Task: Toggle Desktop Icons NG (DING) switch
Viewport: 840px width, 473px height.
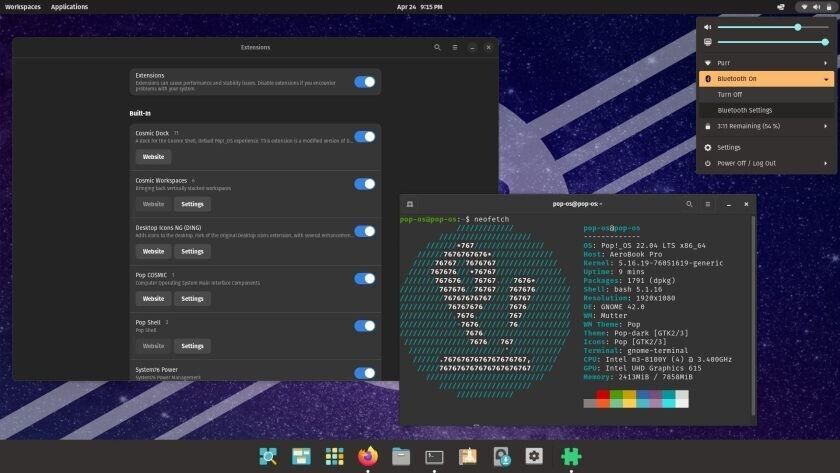Action: [365, 231]
